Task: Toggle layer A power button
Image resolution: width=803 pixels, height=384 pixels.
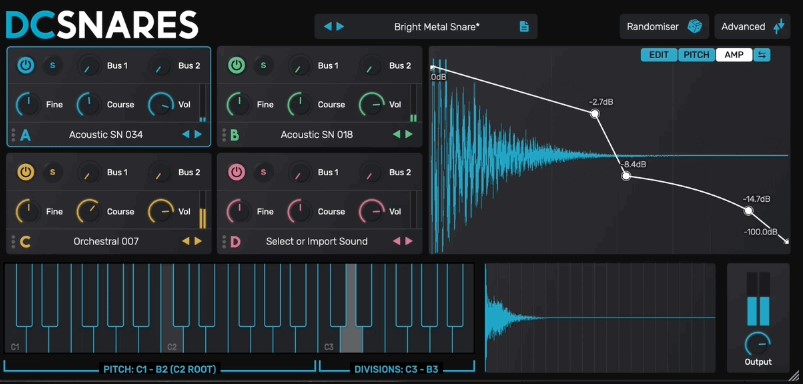Action: tap(26, 66)
